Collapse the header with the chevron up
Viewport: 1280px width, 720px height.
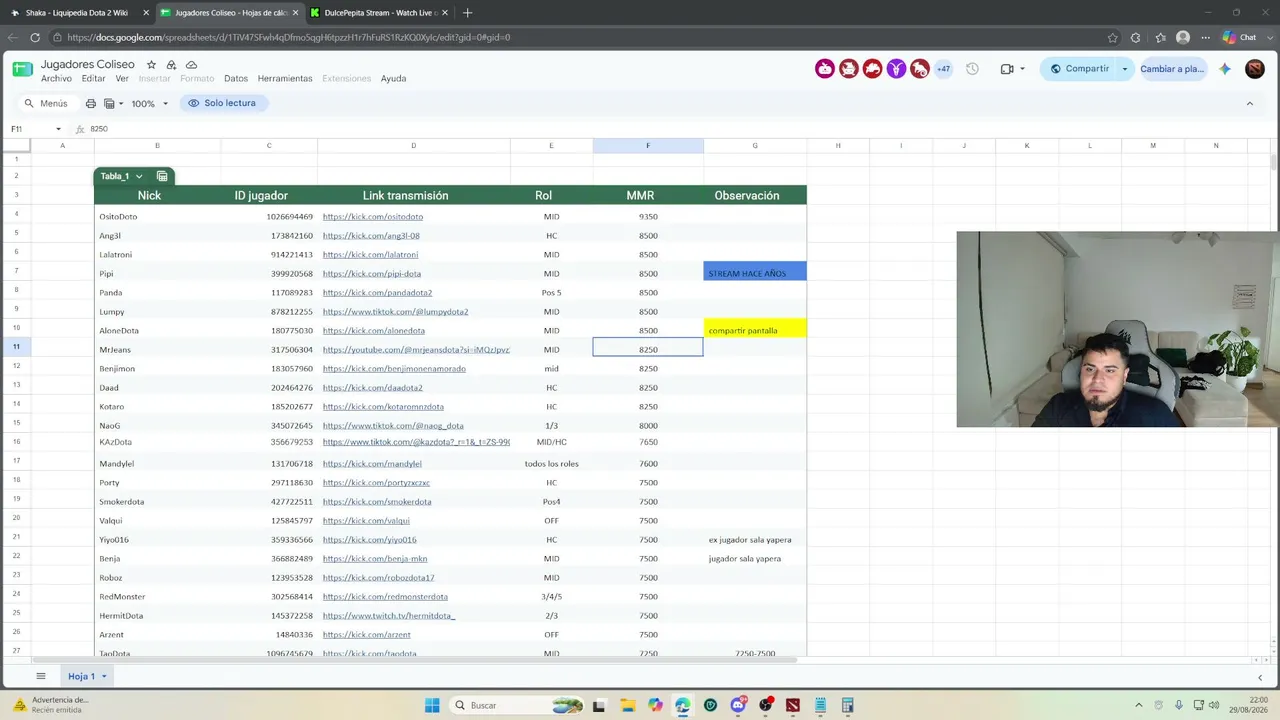1249,103
